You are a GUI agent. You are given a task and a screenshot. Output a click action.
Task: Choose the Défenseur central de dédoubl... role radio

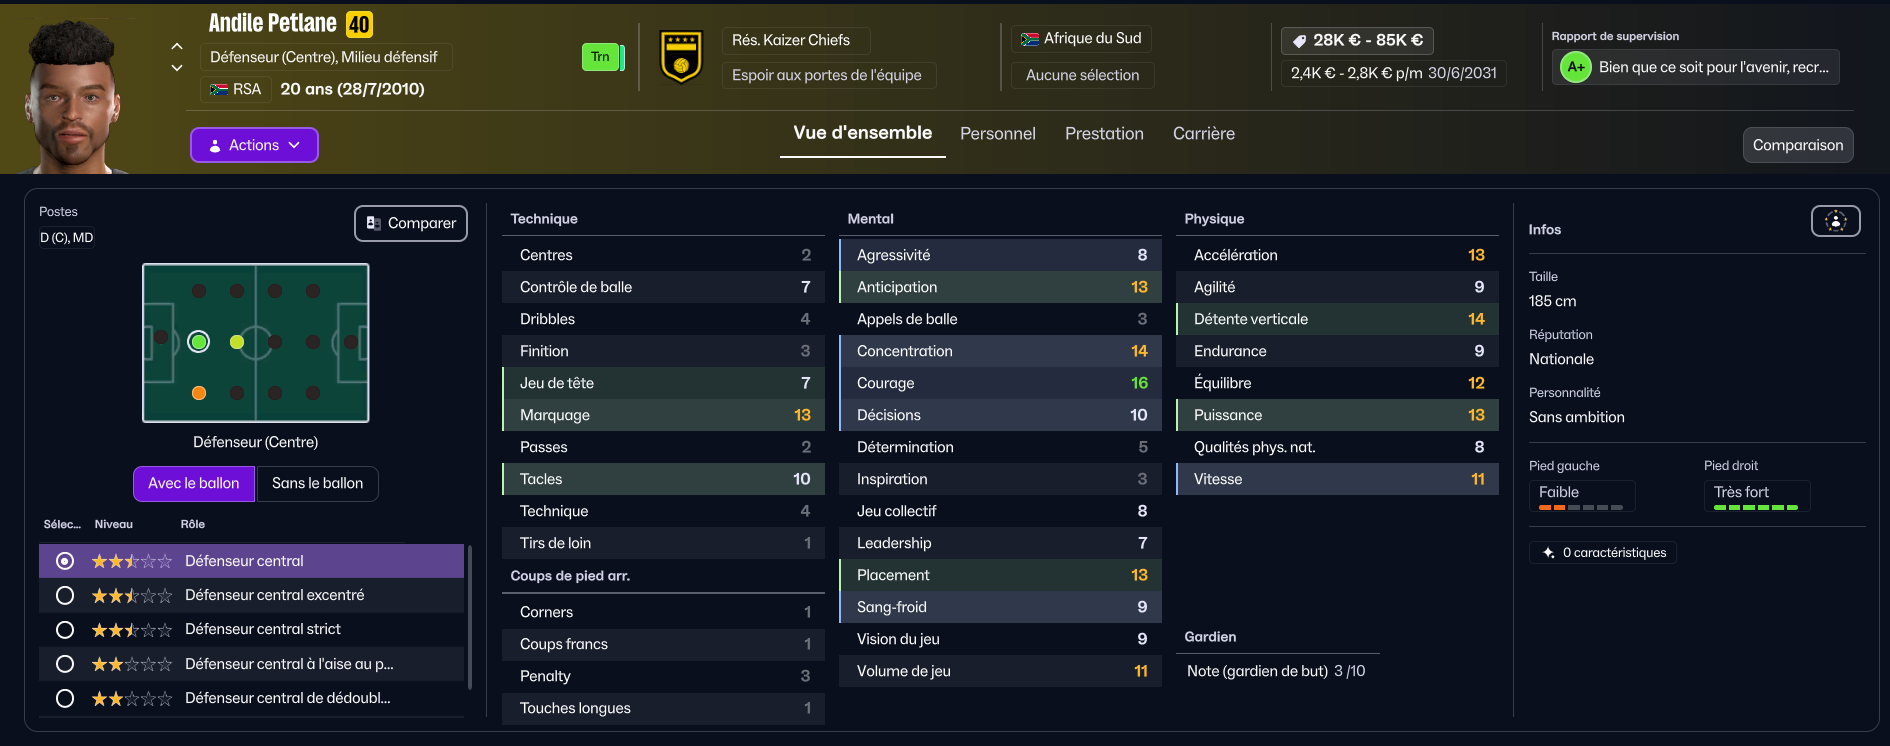click(x=65, y=698)
